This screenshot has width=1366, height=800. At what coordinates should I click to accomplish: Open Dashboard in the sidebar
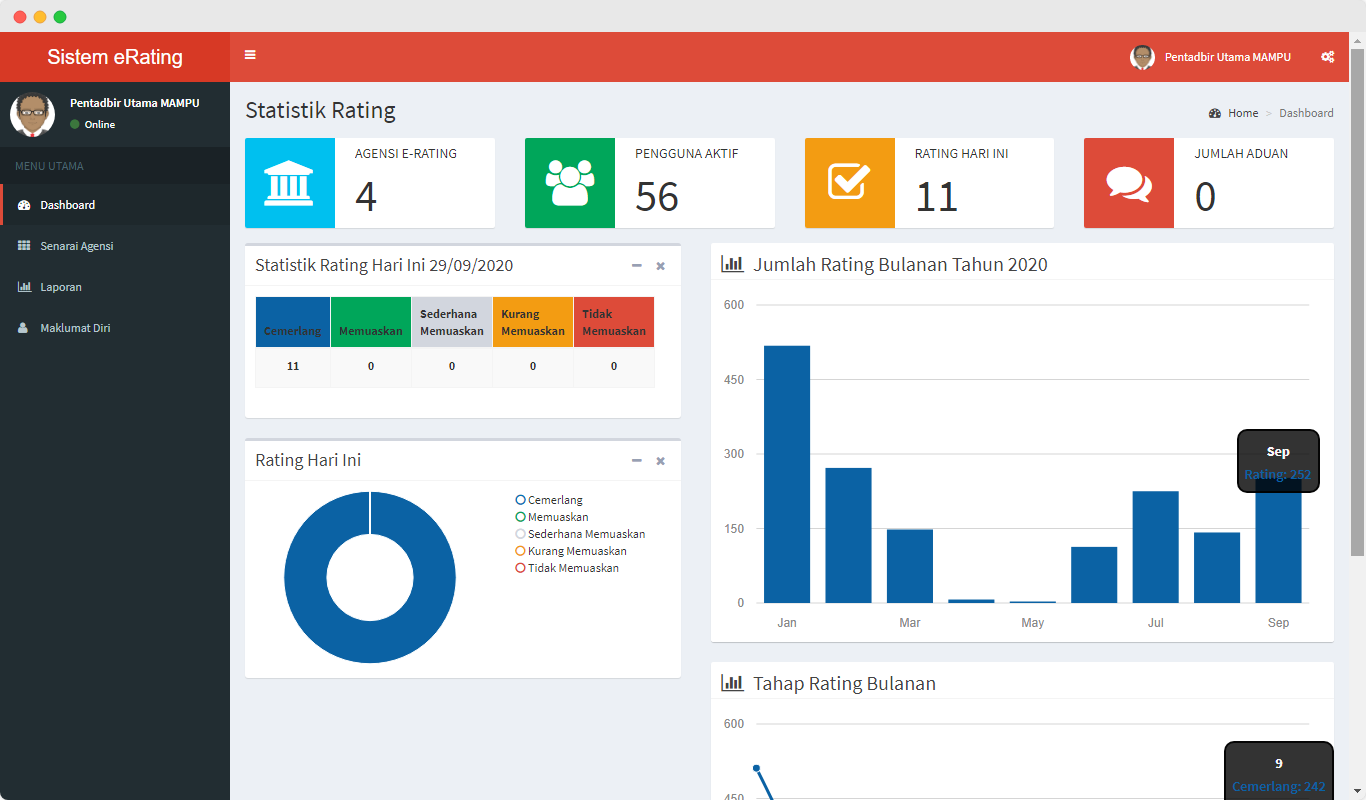115,205
